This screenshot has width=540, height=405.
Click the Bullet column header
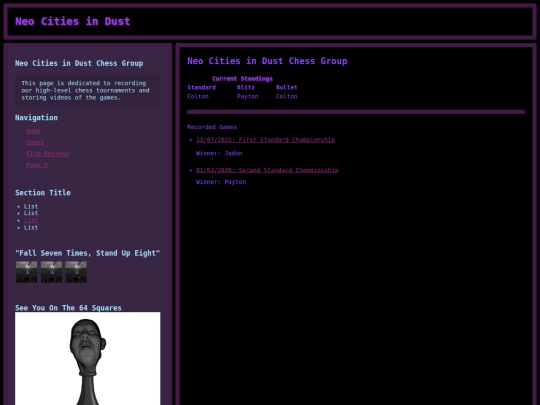pos(287,87)
